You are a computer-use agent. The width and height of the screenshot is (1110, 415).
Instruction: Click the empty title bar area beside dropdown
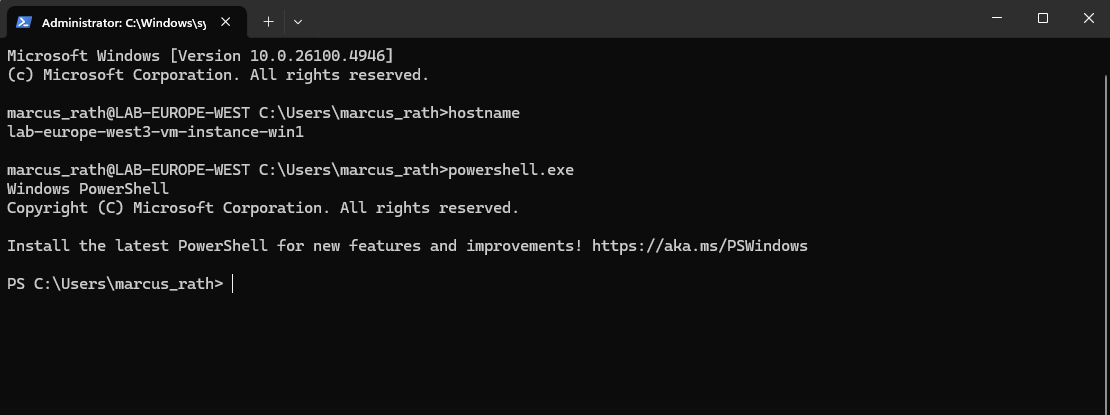[x=637, y=18]
